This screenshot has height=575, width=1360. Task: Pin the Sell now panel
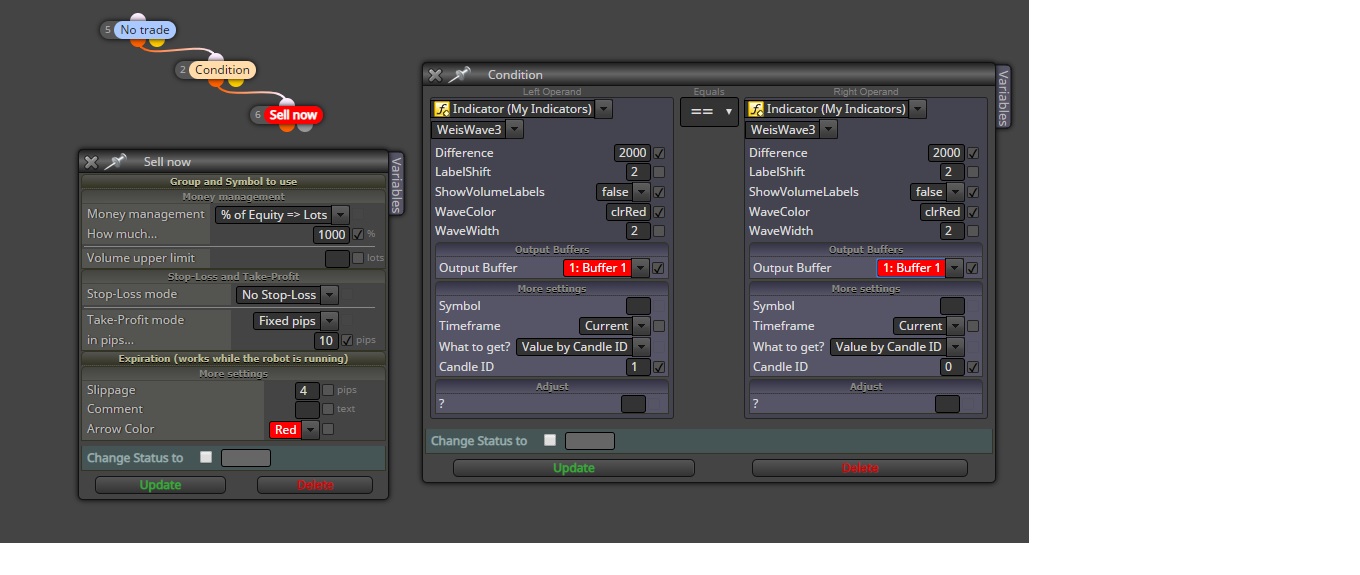[x=117, y=162]
